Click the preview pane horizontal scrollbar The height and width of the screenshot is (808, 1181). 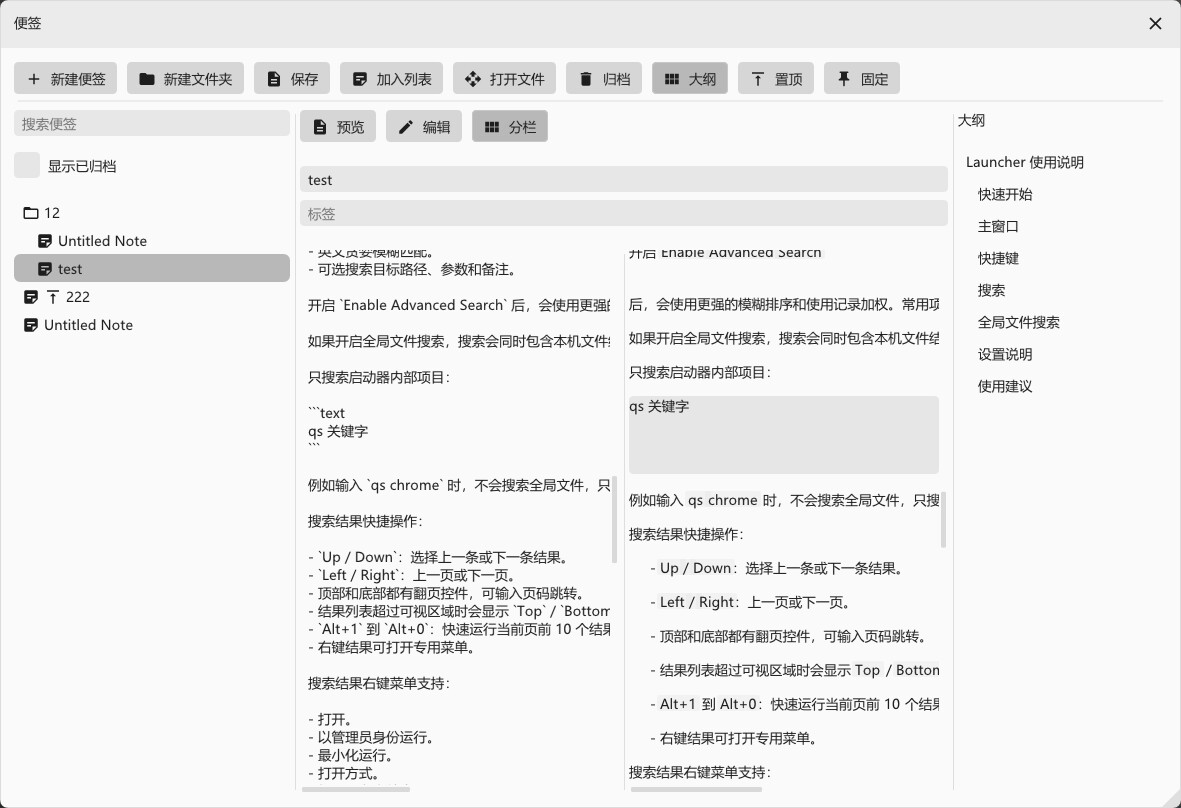coord(696,789)
